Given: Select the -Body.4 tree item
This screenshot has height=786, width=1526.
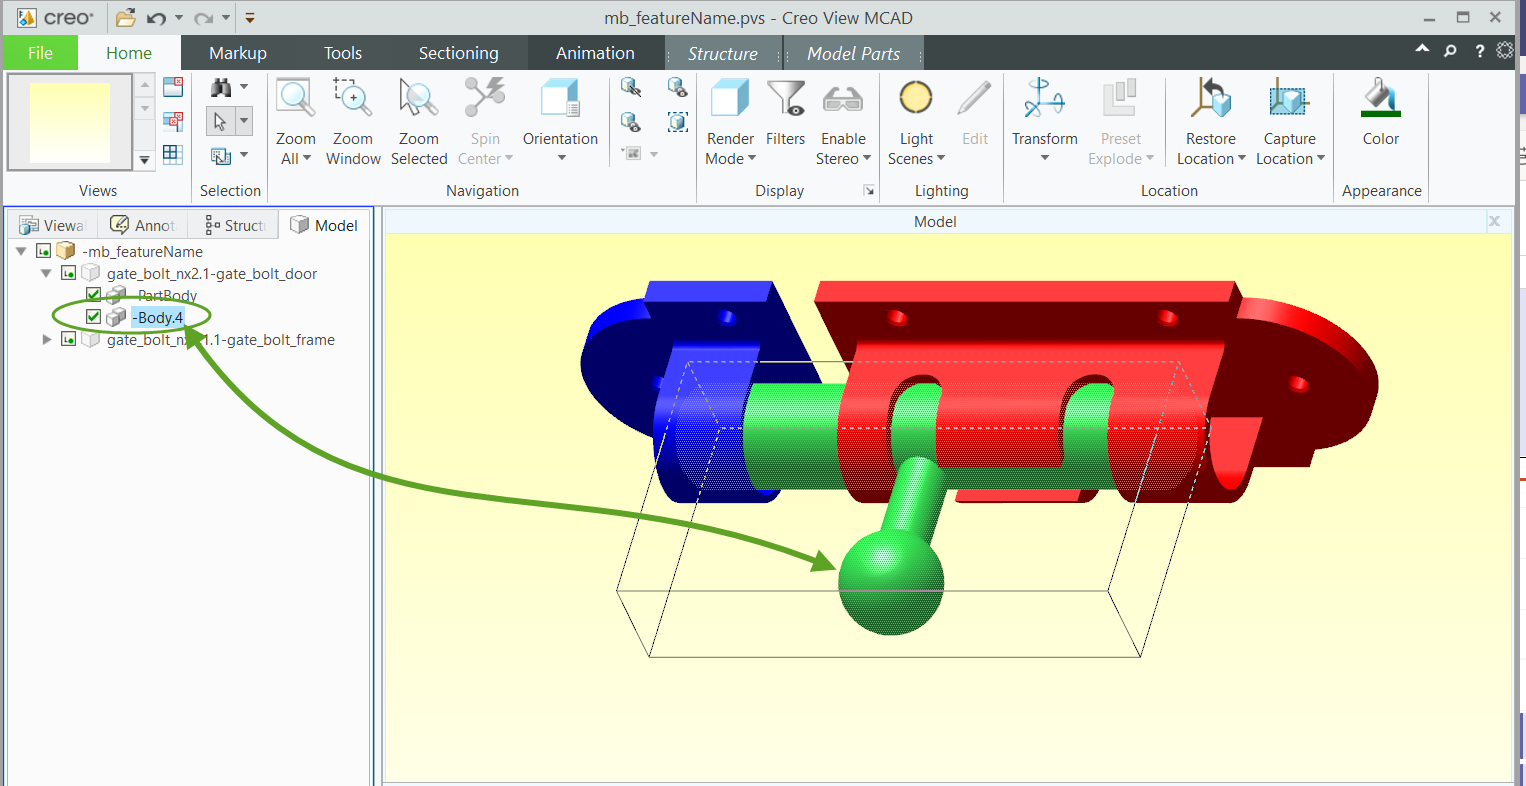Looking at the screenshot, I should click(x=158, y=318).
